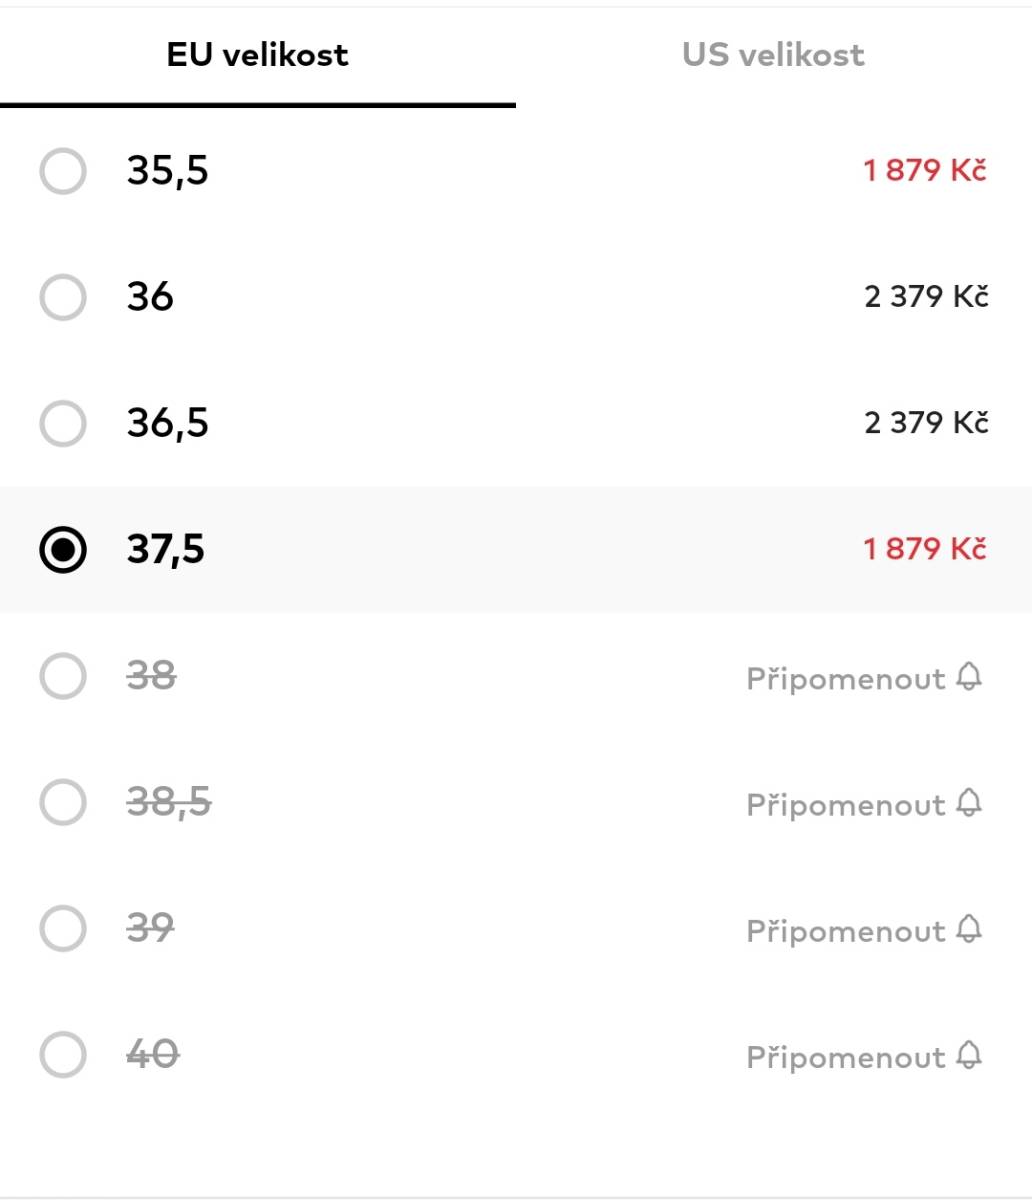The height and width of the screenshot is (1200, 1032).
Task: Tap the bell icon for size 38,5
Action: point(969,803)
